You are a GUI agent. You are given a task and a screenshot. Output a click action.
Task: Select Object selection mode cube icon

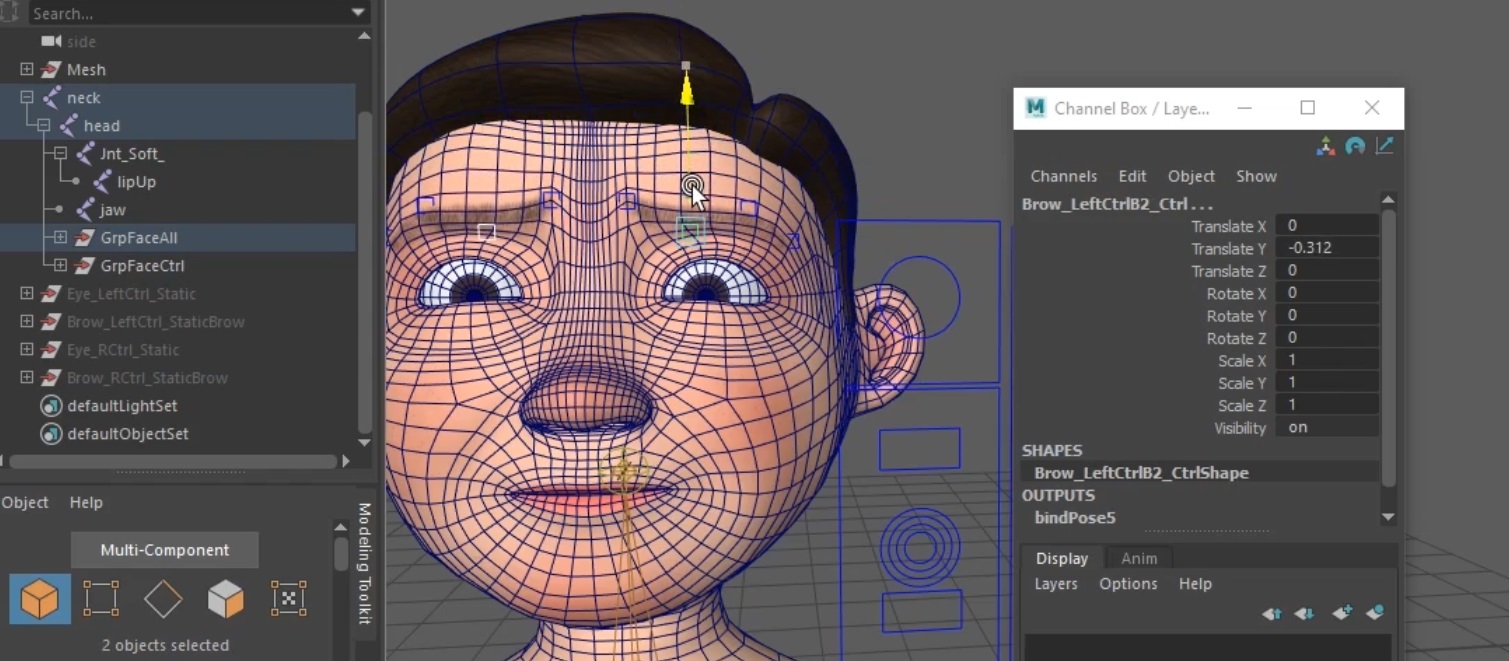coord(40,599)
